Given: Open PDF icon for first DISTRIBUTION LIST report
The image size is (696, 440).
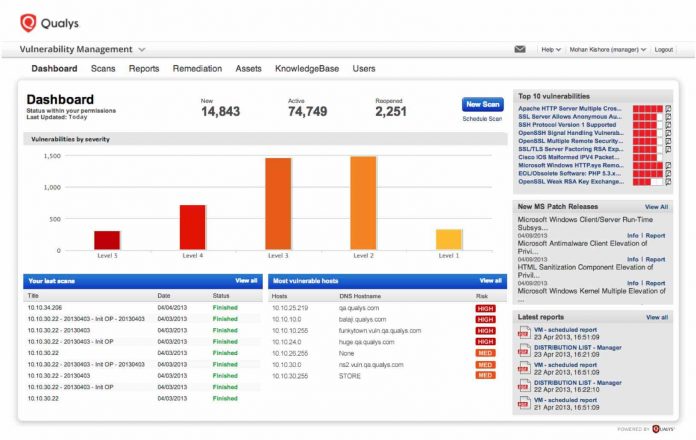Looking at the screenshot, I should click(x=524, y=351).
